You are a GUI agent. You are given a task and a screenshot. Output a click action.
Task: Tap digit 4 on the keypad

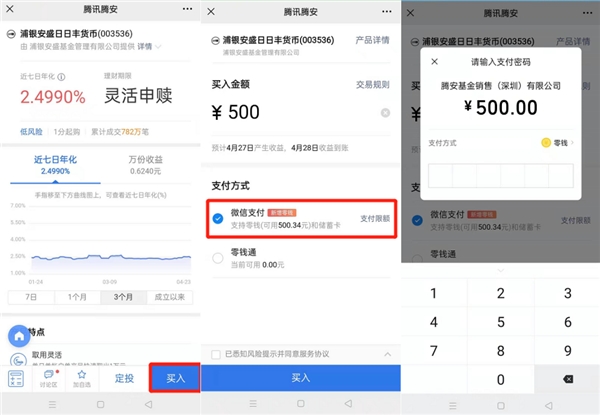pyautogui.click(x=434, y=322)
